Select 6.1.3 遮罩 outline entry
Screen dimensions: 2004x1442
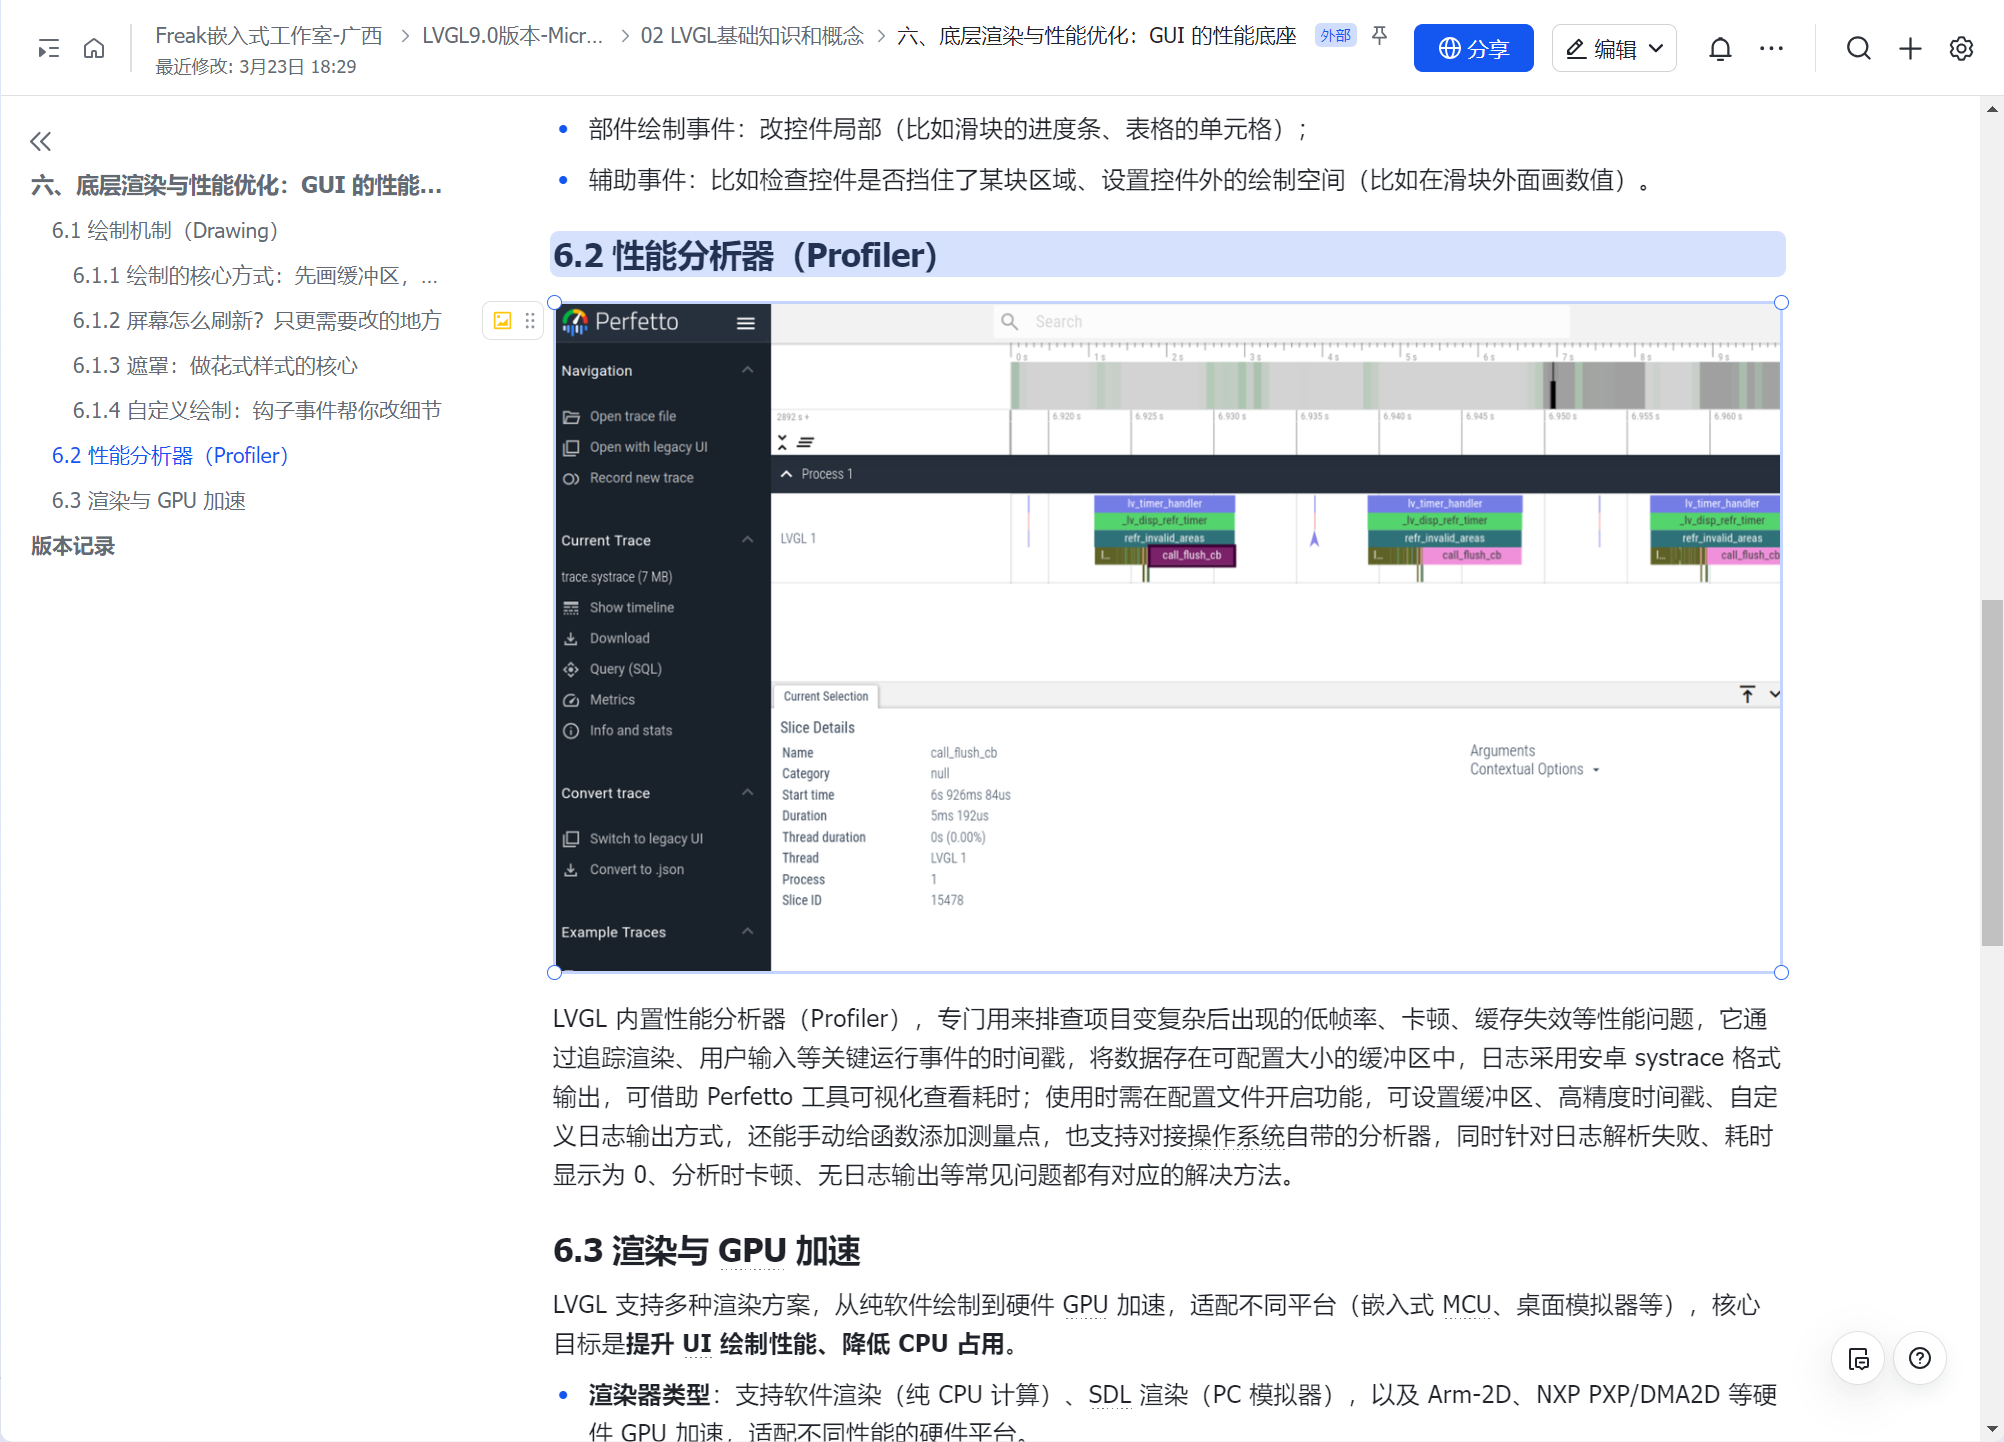coord(215,366)
